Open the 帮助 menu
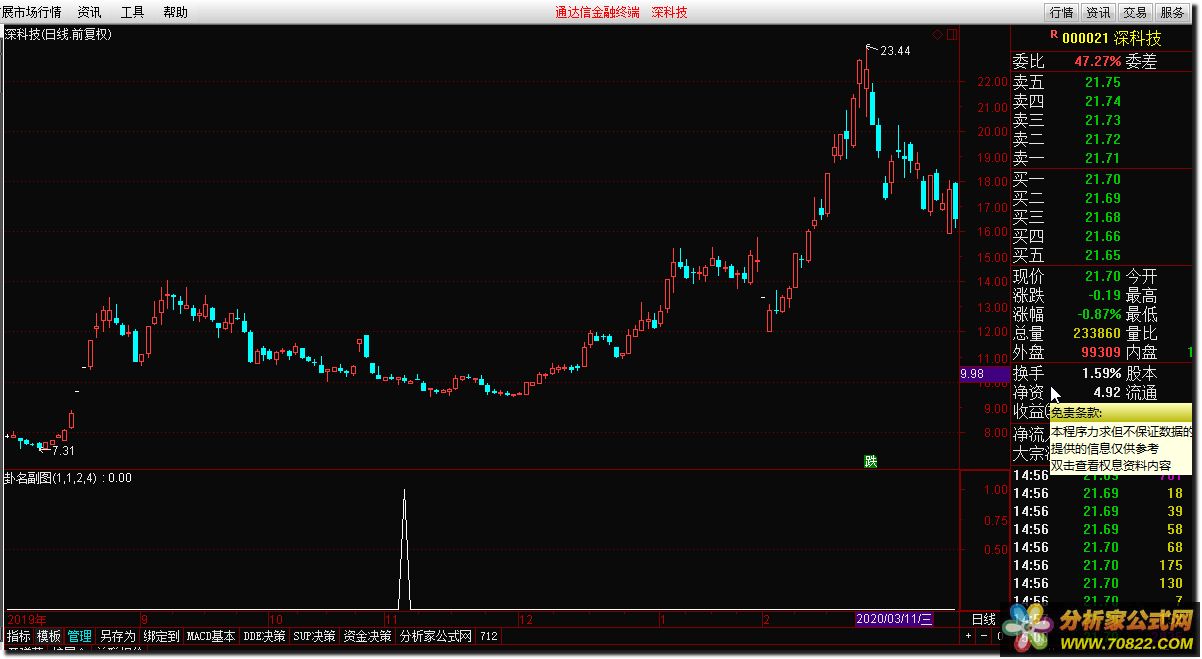The height and width of the screenshot is (659, 1202). 175,12
